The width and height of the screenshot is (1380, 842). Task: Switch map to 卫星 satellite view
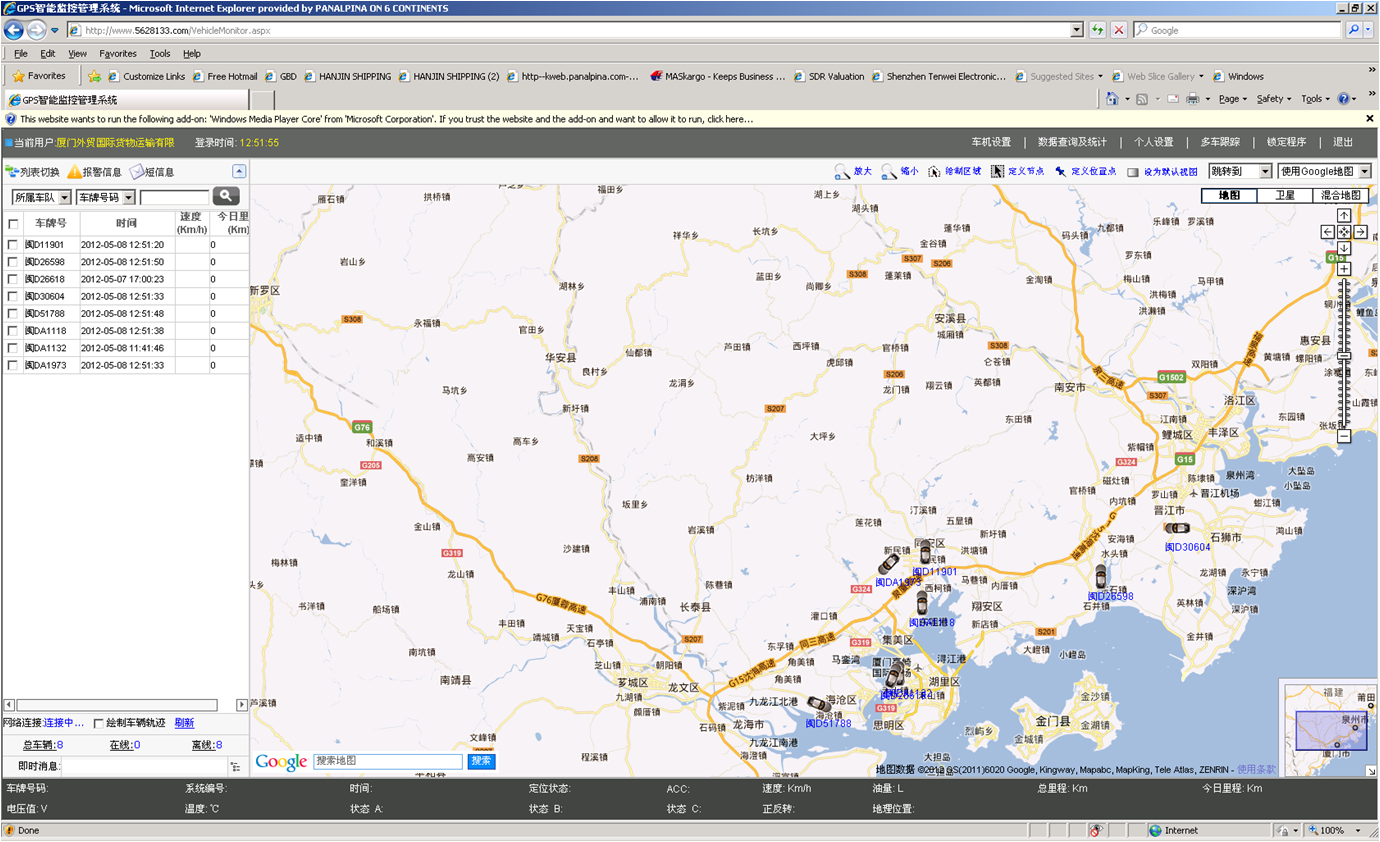(x=1285, y=196)
